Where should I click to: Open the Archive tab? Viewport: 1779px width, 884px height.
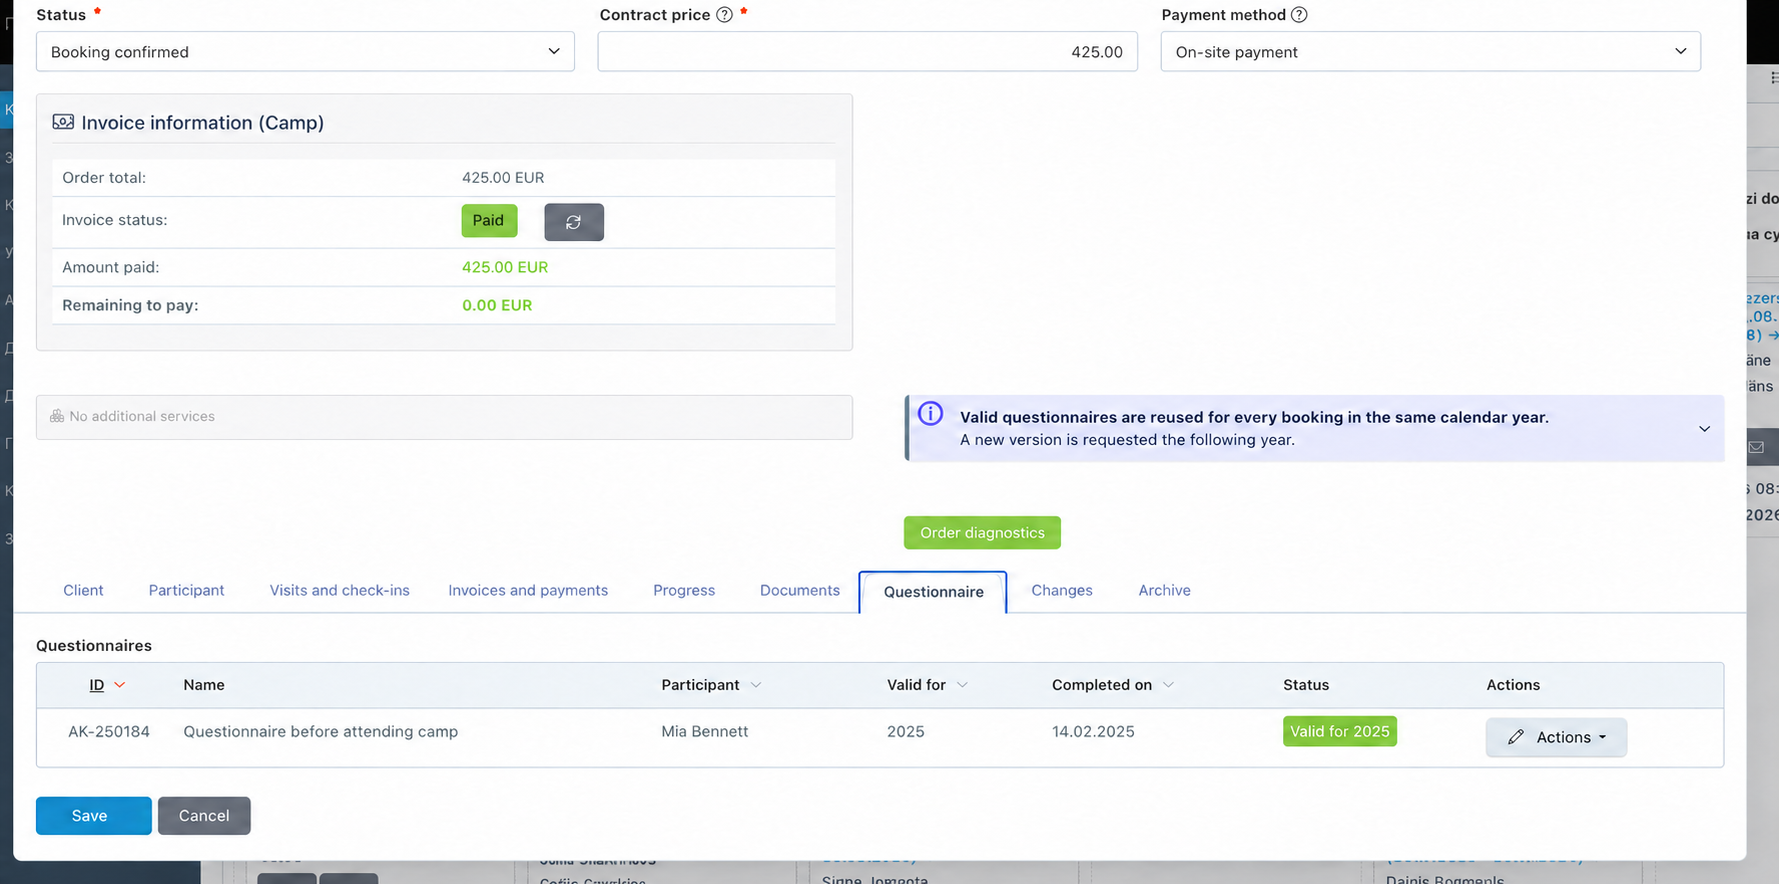click(x=1164, y=590)
